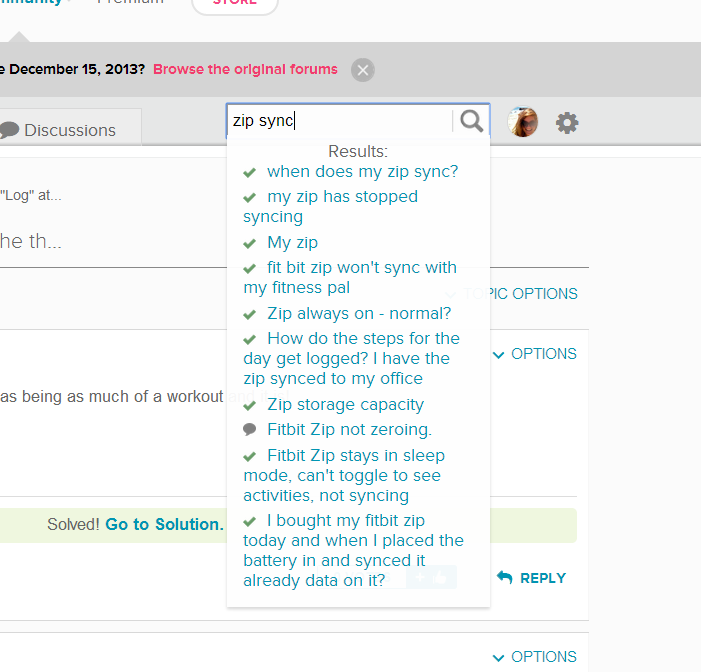Open result 'my zip has stopped syncing'
Screen dimensions: 701x672
pos(330,206)
